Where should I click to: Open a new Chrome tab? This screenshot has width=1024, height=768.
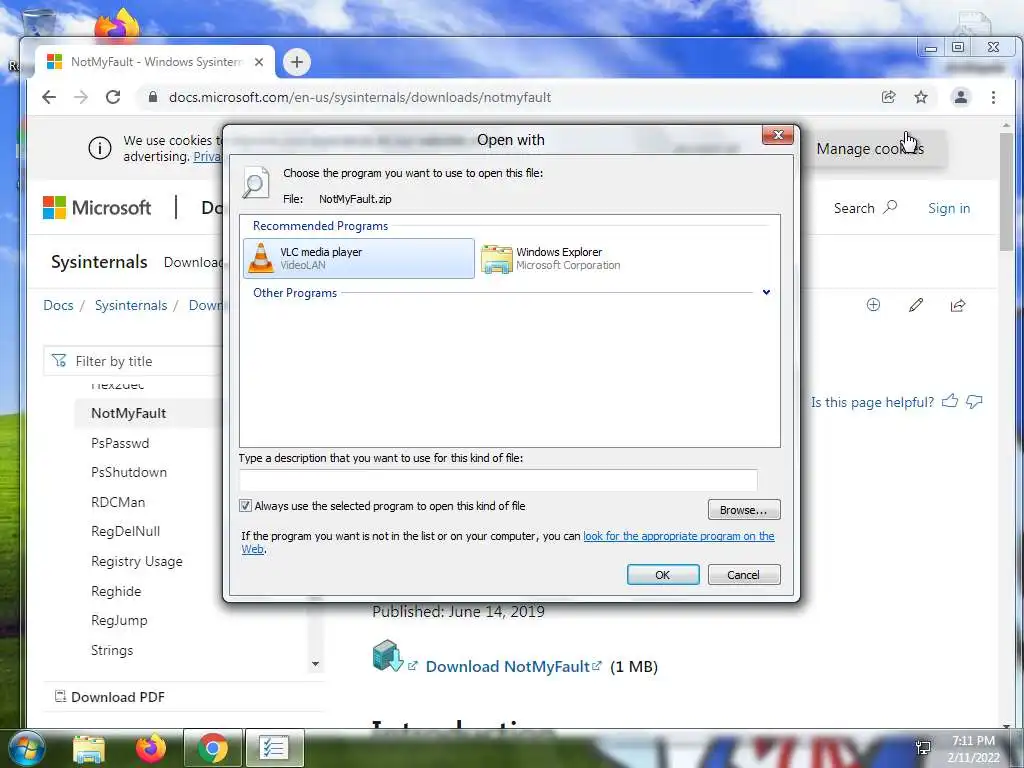296,62
